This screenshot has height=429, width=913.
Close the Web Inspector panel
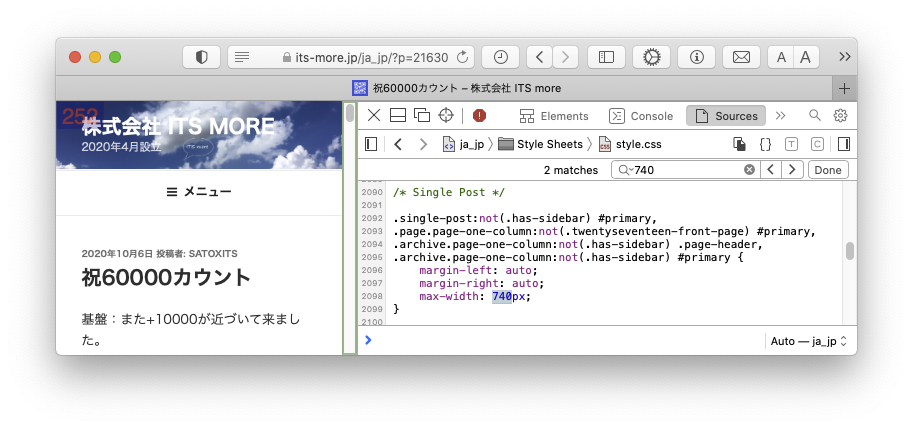point(374,116)
